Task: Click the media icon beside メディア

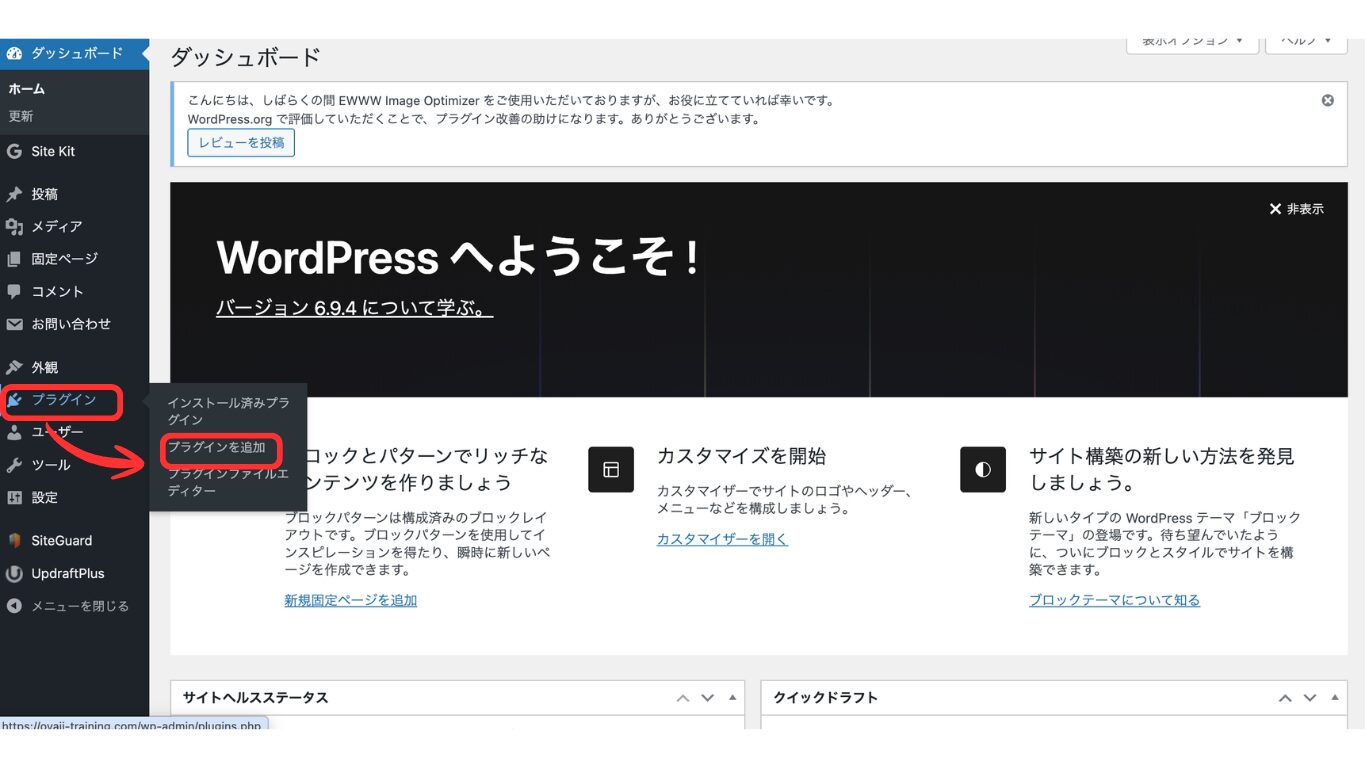Action: 14,227
